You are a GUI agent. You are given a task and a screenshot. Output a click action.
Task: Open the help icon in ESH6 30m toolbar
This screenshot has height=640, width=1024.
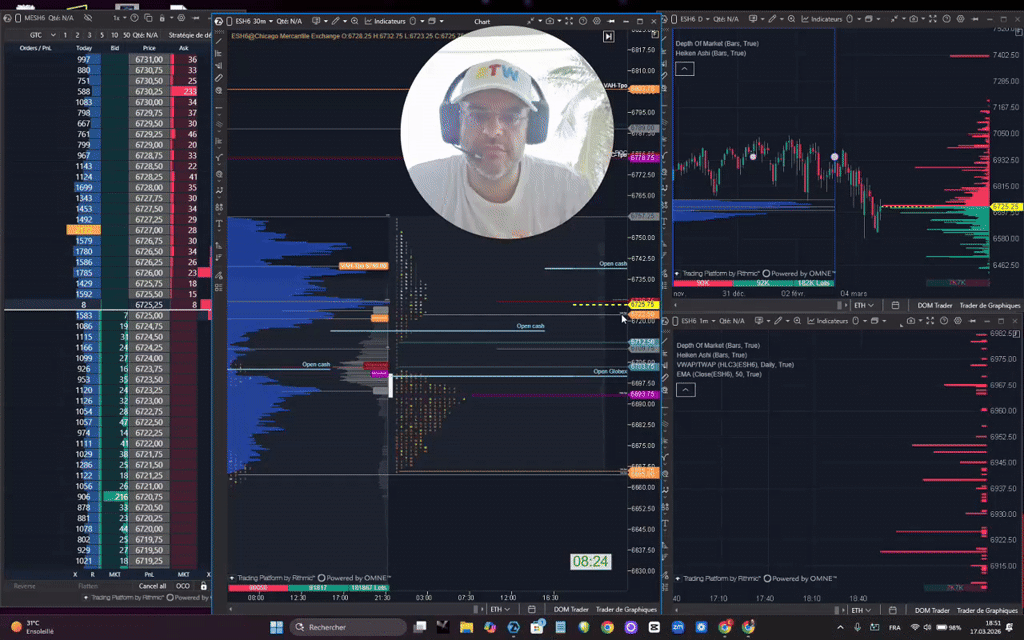coord(583,21)
